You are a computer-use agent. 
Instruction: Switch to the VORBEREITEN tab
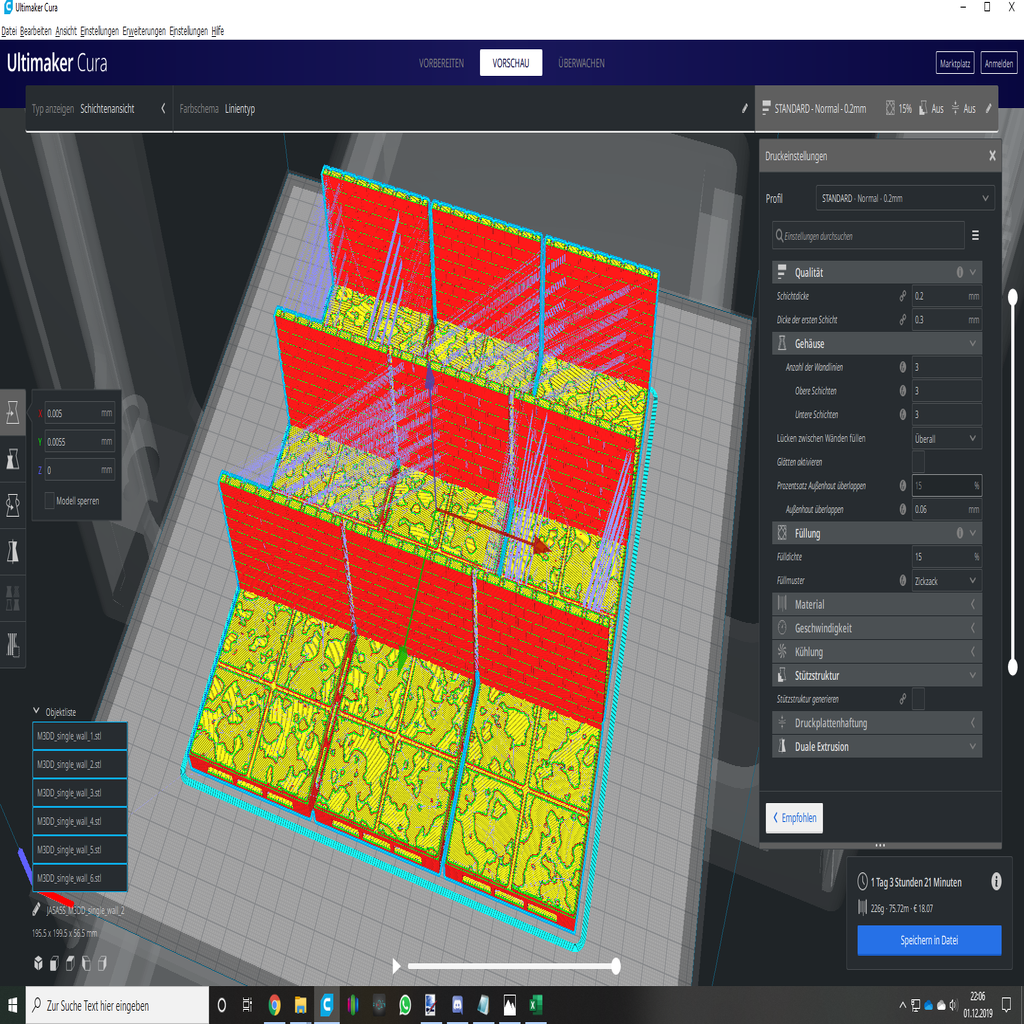click(x=441, y=63)
